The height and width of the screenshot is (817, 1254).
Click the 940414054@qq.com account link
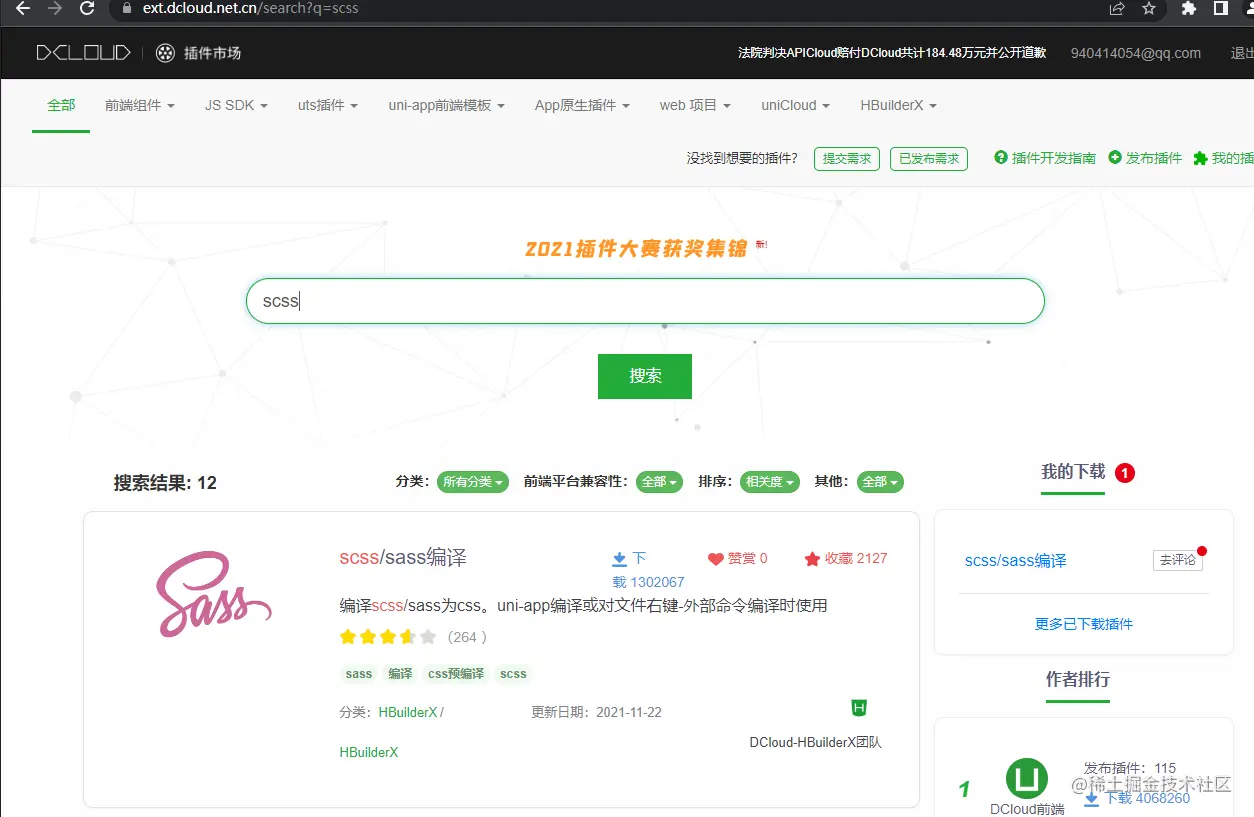pos(1136,53)
